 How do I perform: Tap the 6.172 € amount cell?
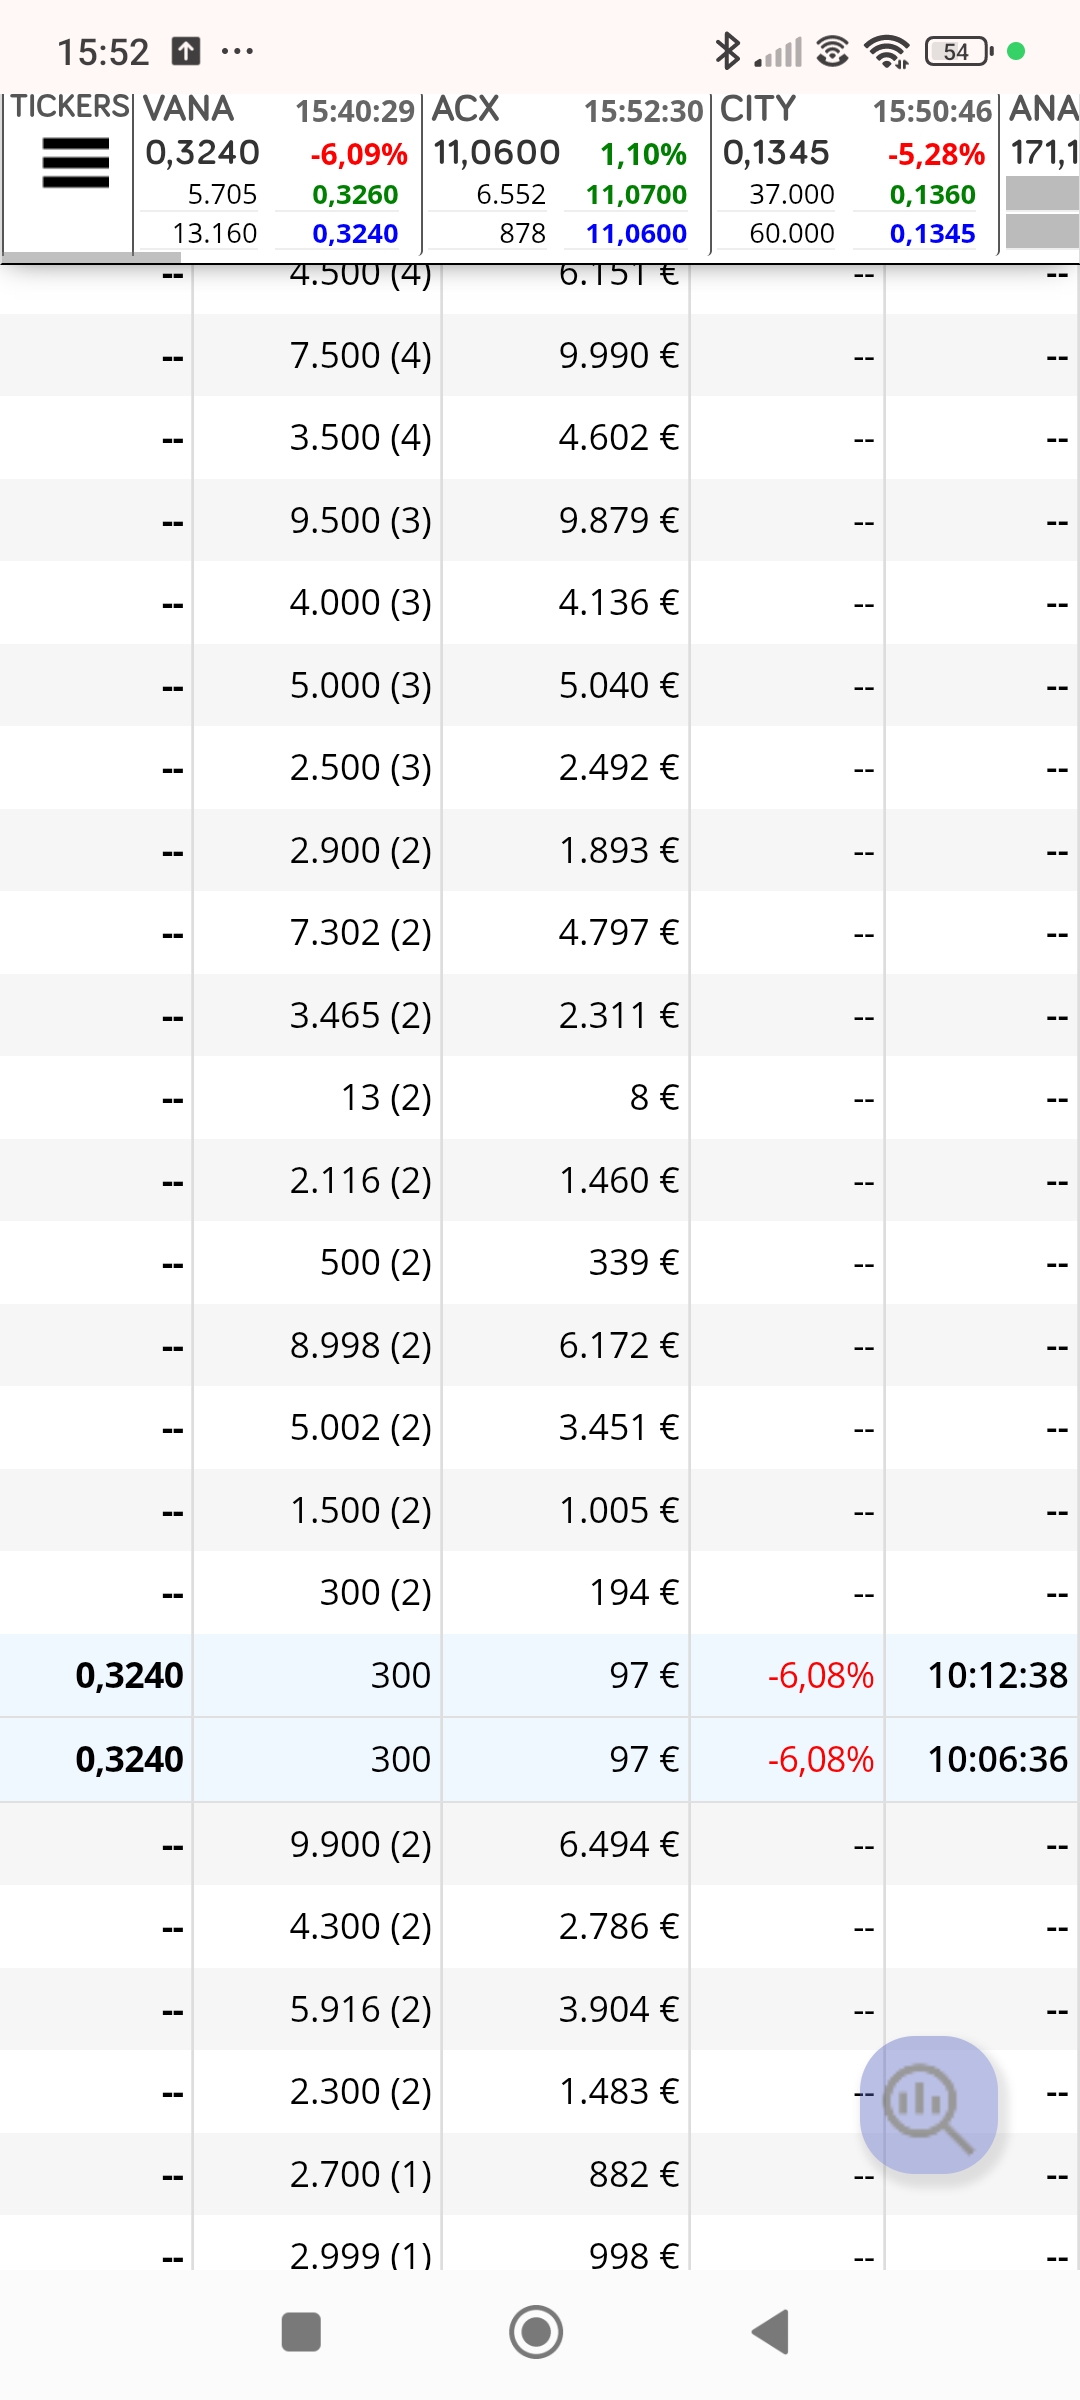pyautogui.click(x=619, y=1346)
